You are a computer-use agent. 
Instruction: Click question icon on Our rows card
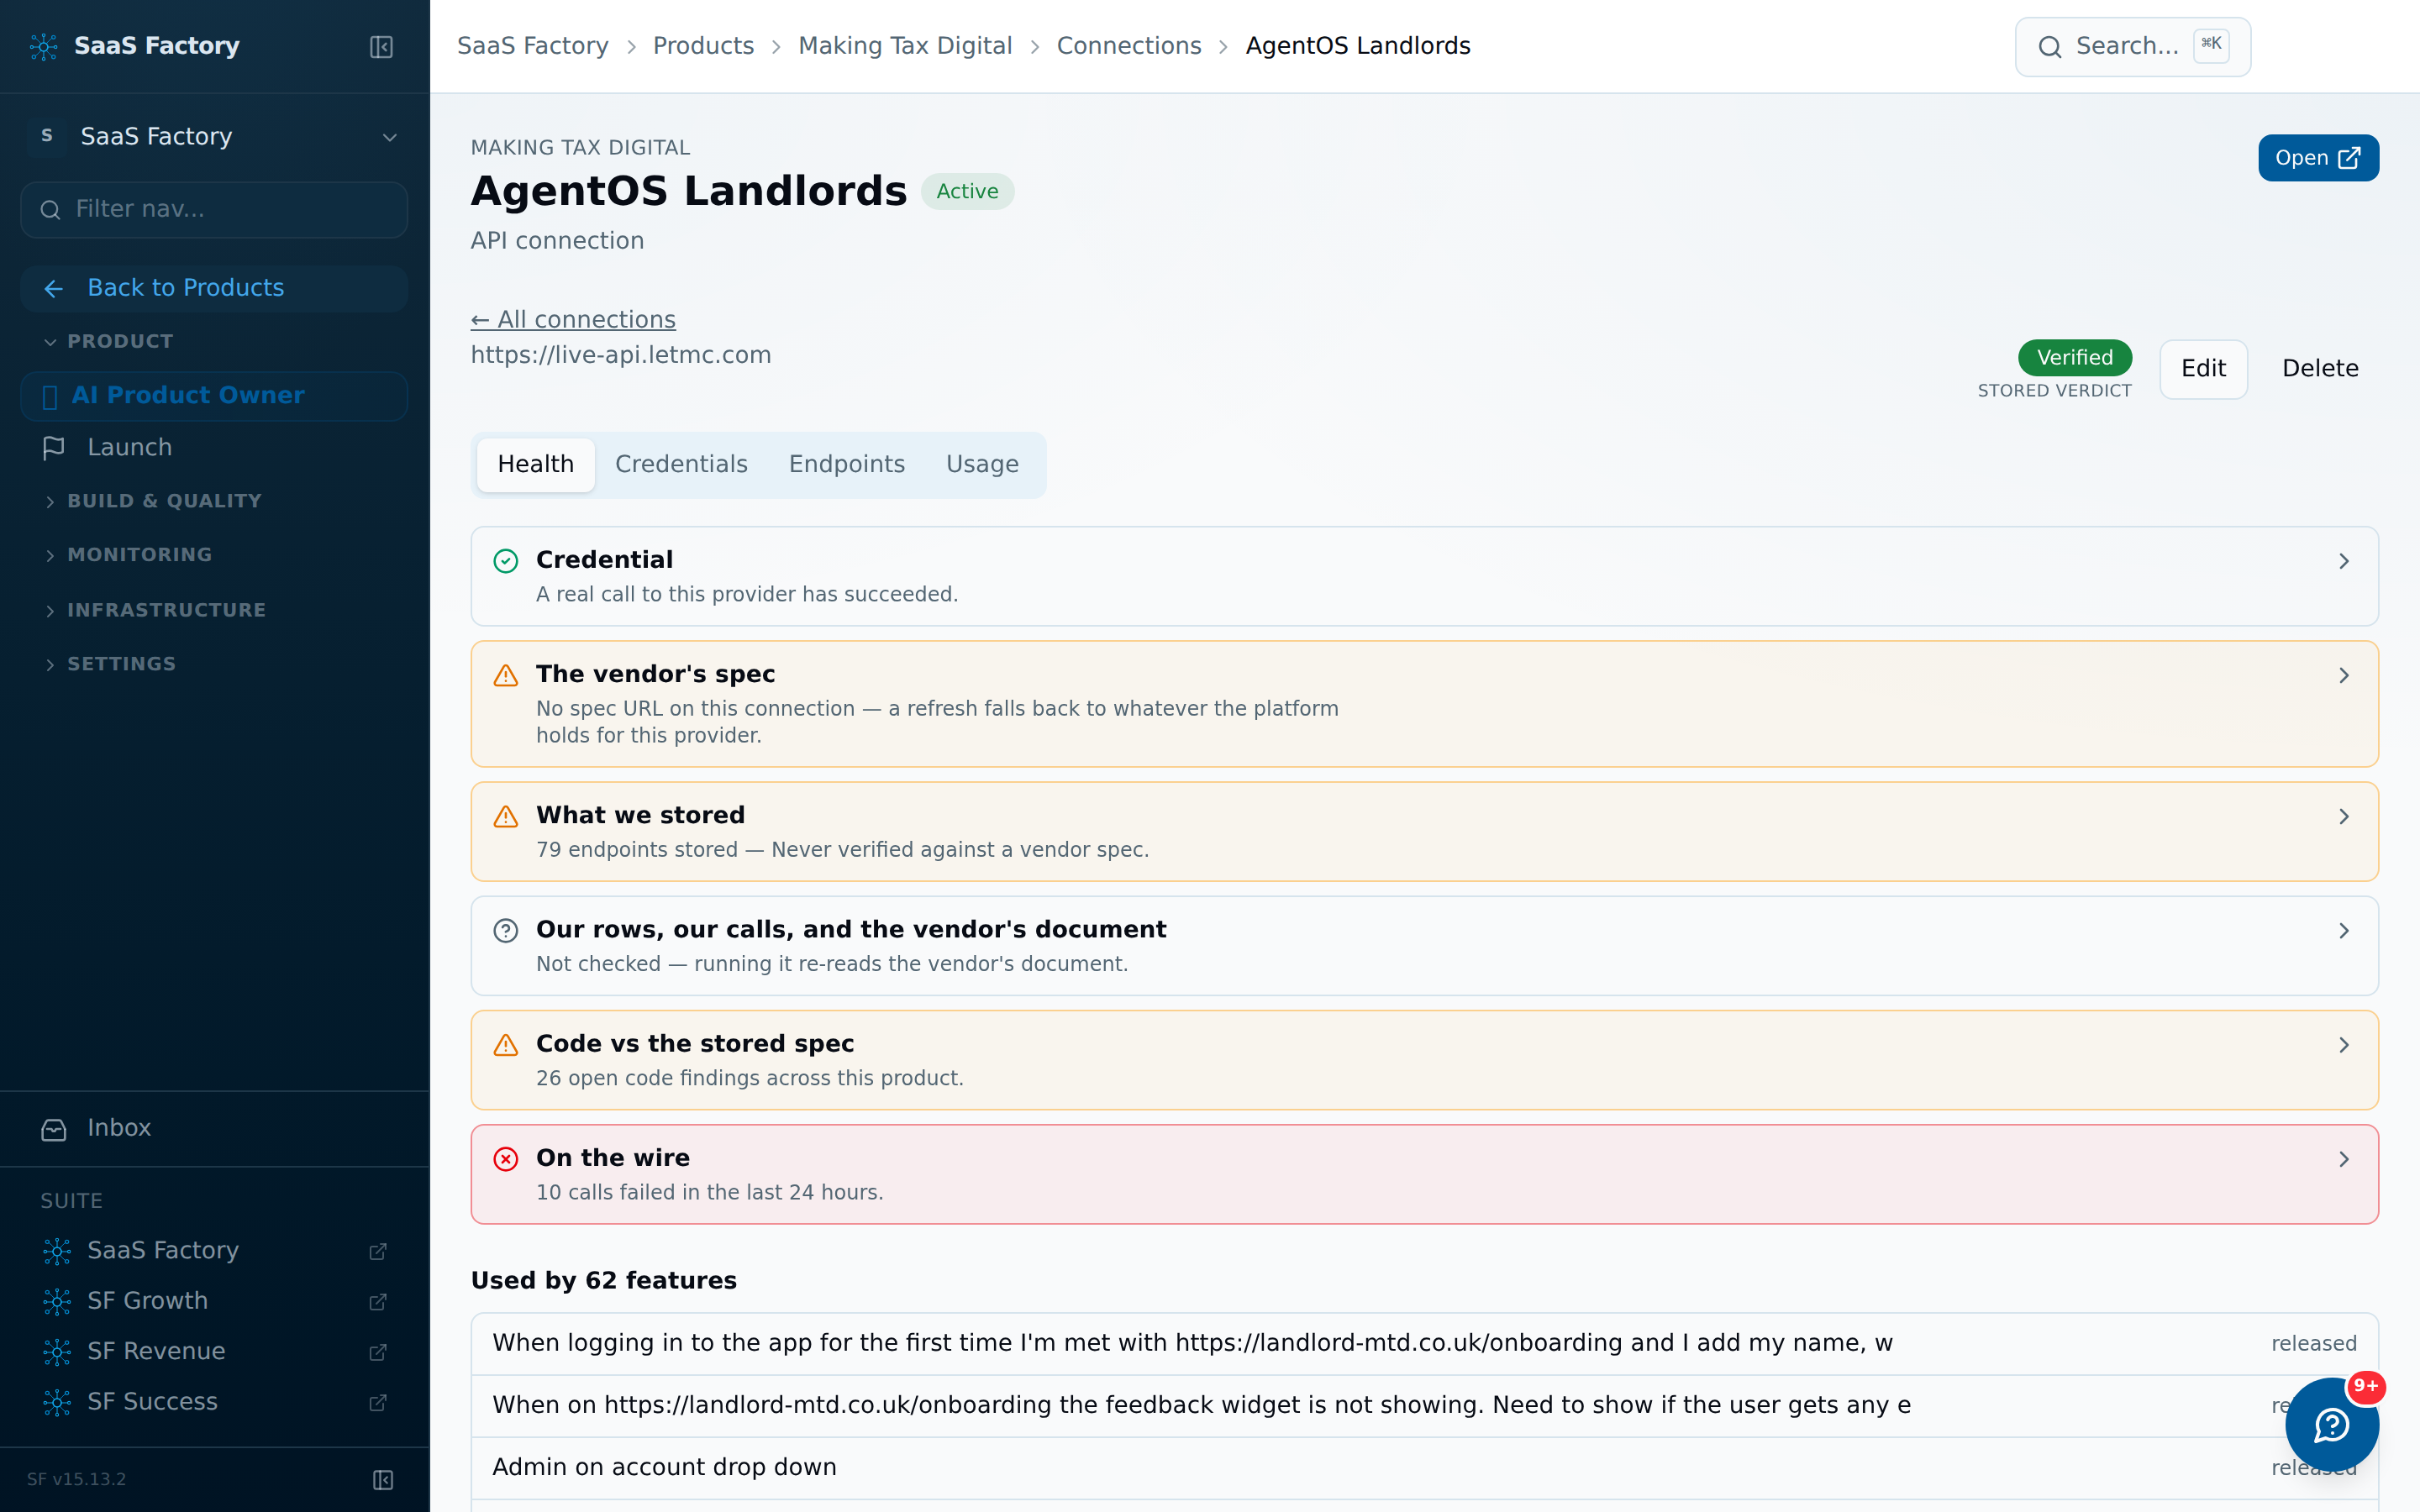(x=506, y=930)
